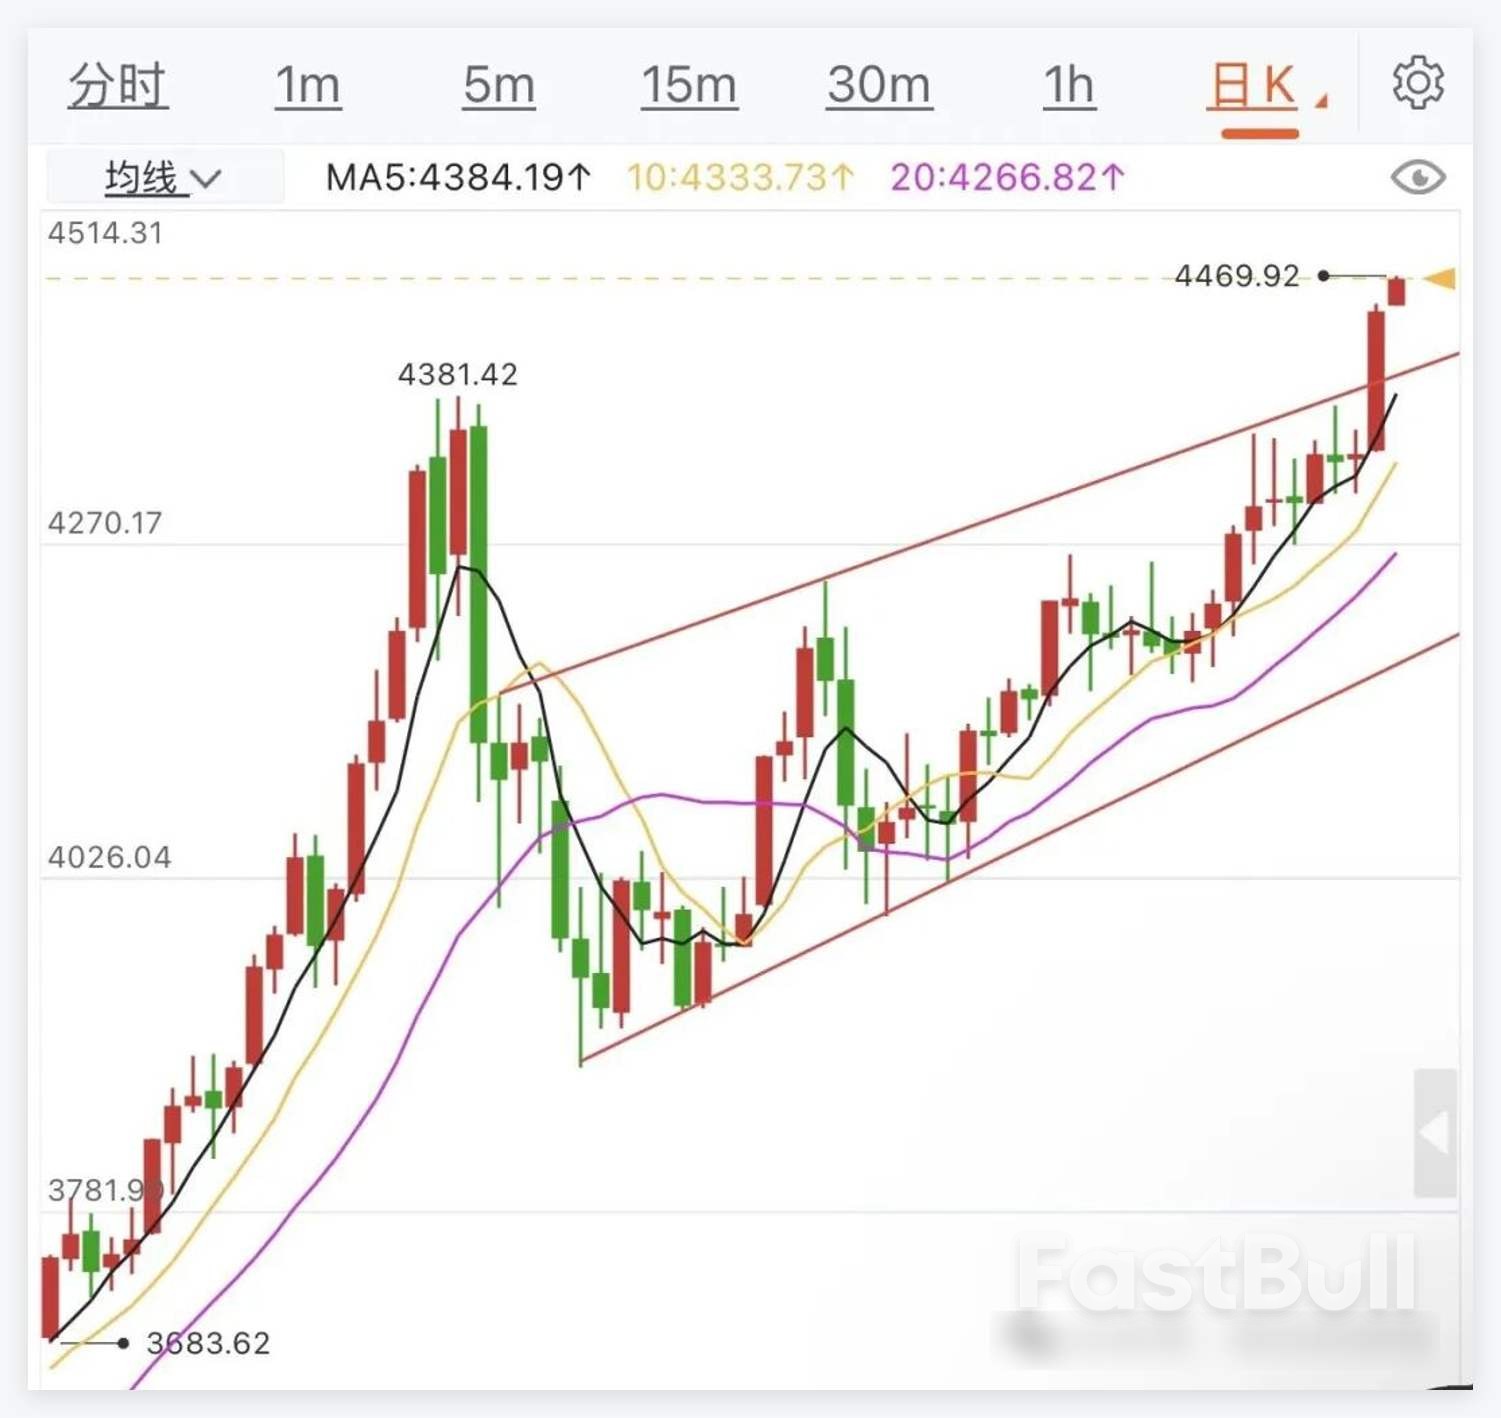Click the 4469.92 price label
This screenshot has height=1418, width=1501.
tap(1237, 276)
